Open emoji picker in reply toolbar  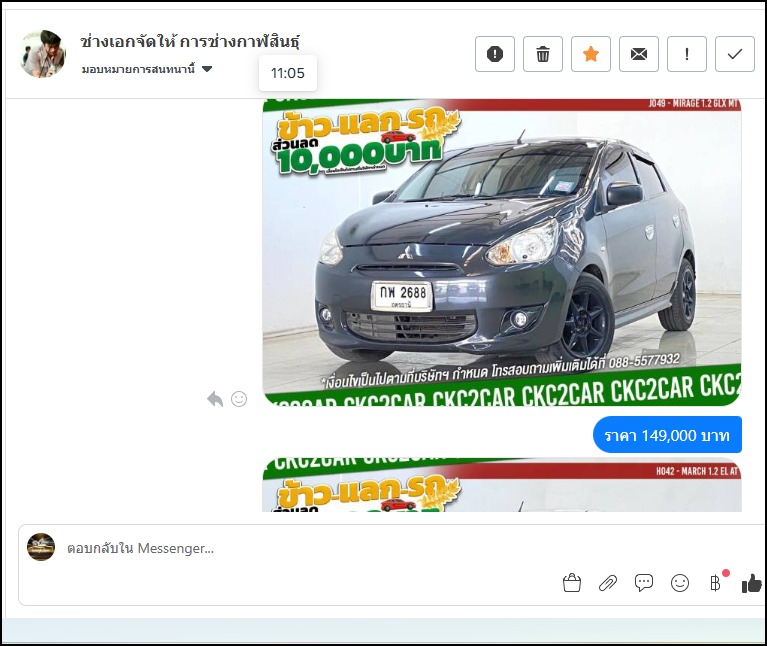point(680,583)
